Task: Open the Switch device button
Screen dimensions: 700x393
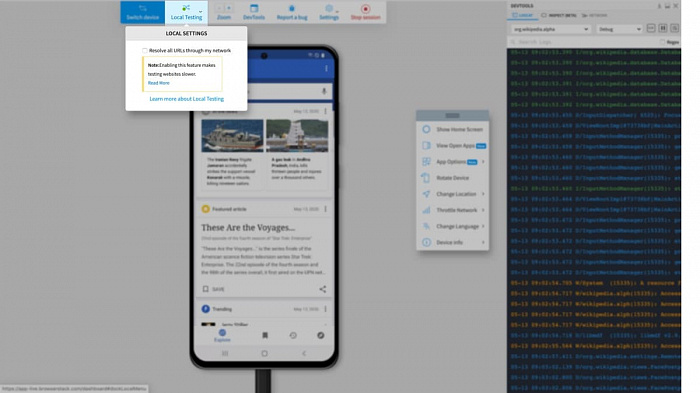Action: (x=142, y=12)
